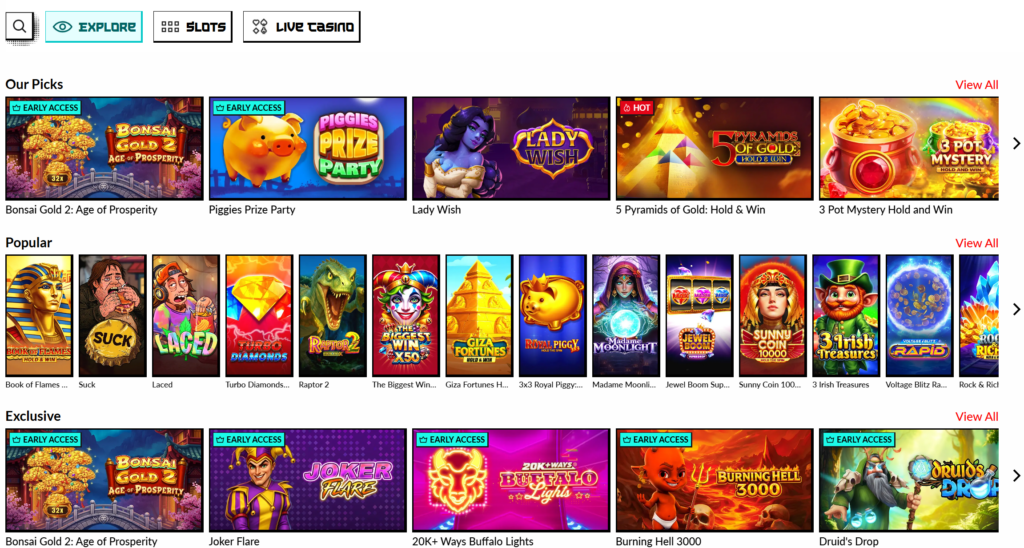Select the Suck slot thumbnail
The width and height of the screenshot is (1024, 548).
[x=112, y=315]
